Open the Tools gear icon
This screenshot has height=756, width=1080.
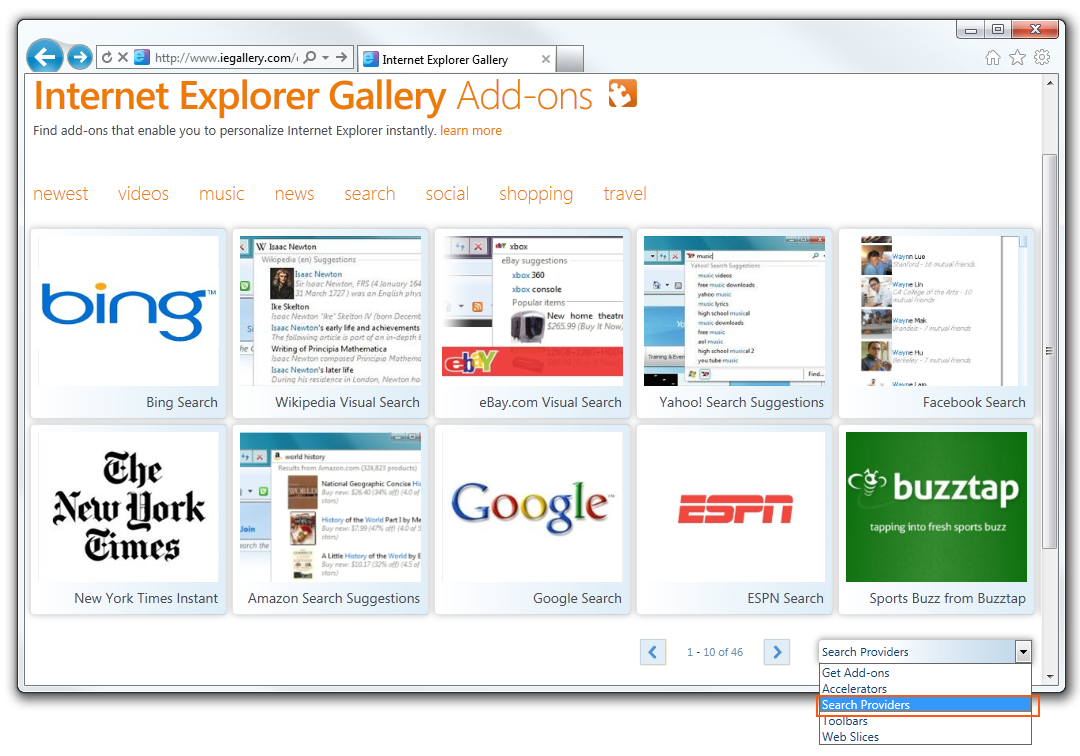[1042, 57]
